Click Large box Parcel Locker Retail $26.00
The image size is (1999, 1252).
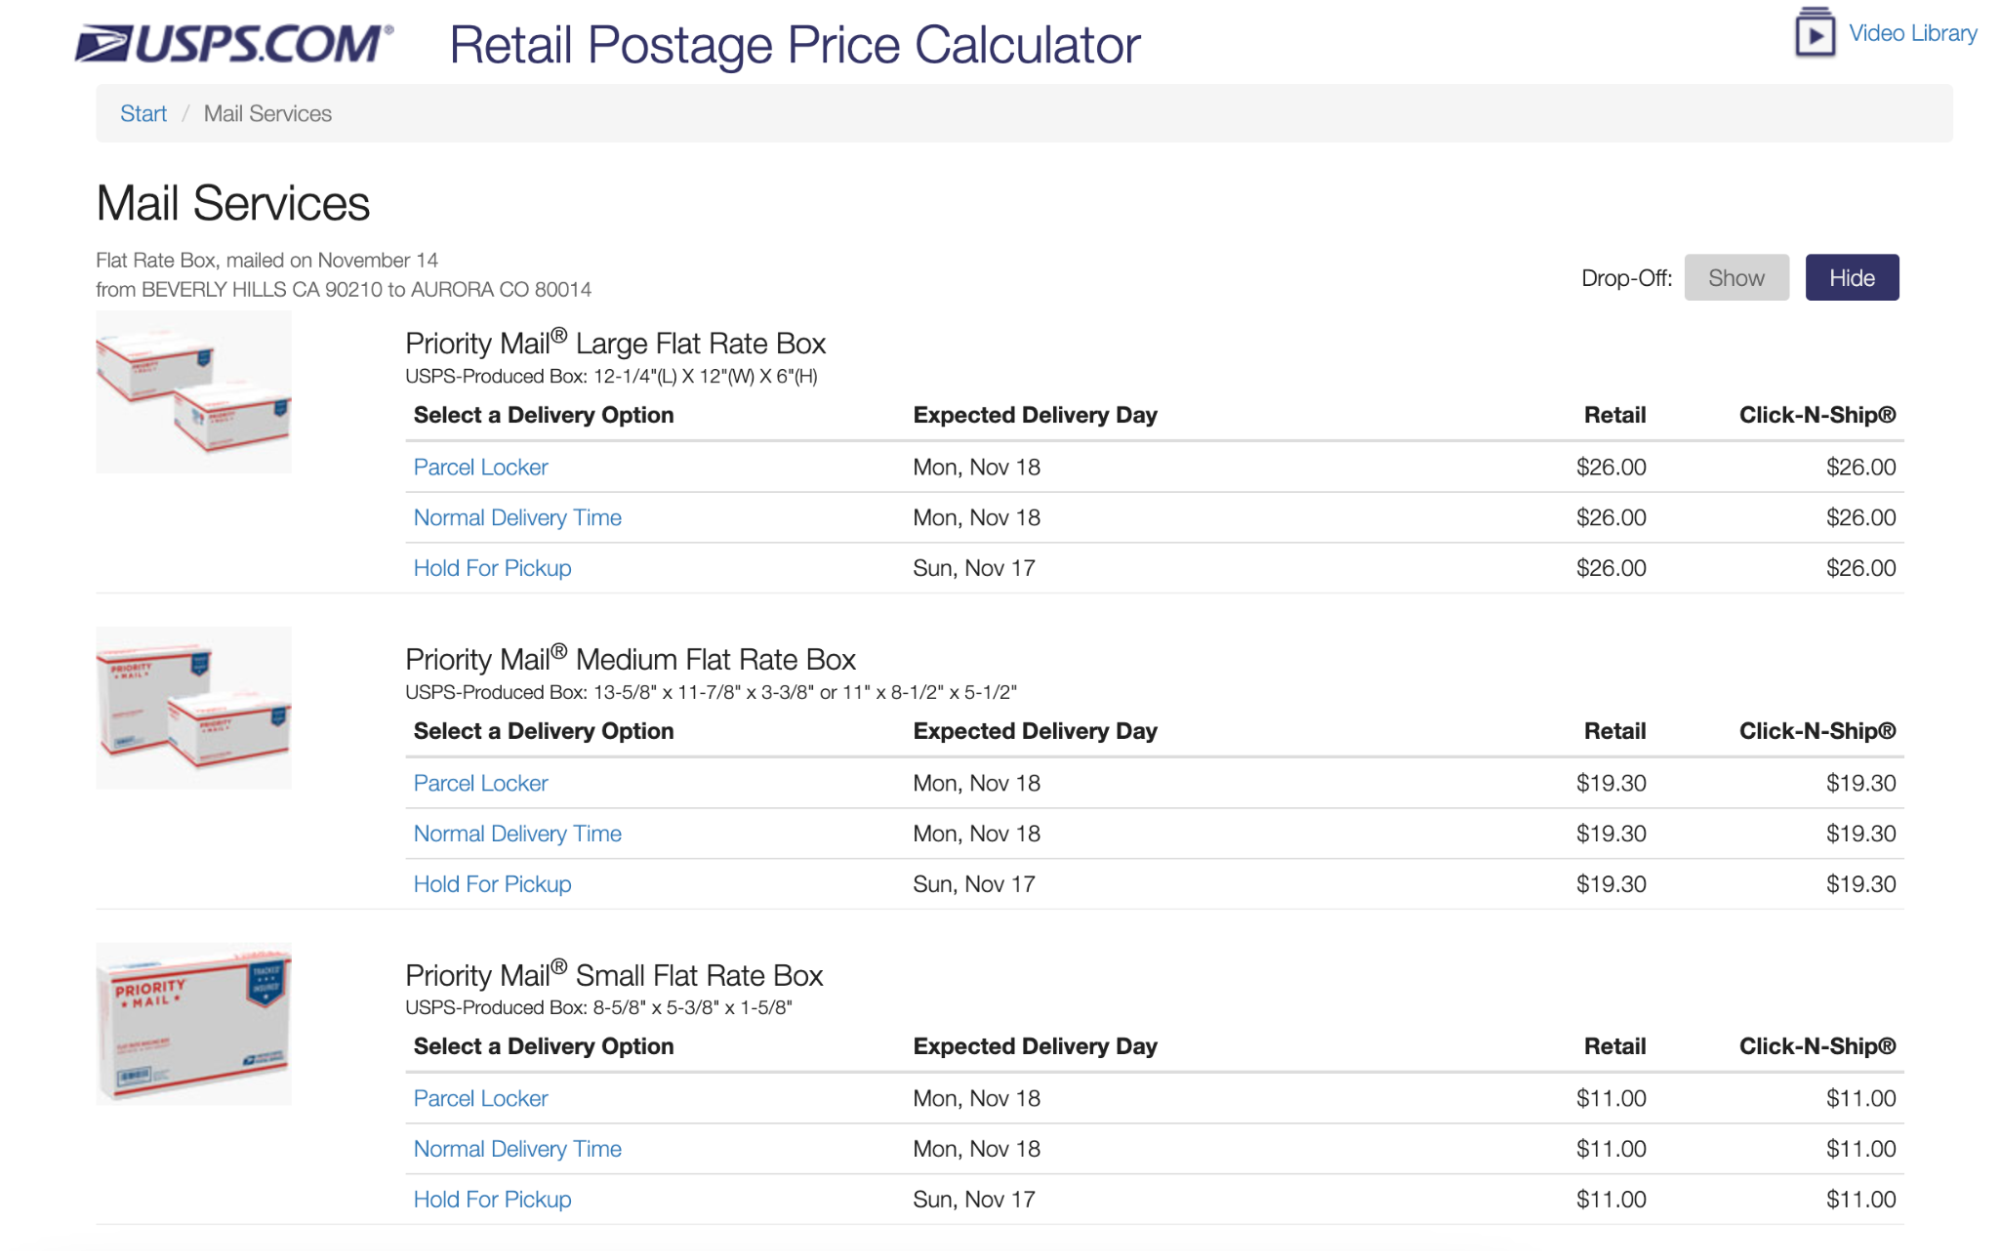[1610, 466]
